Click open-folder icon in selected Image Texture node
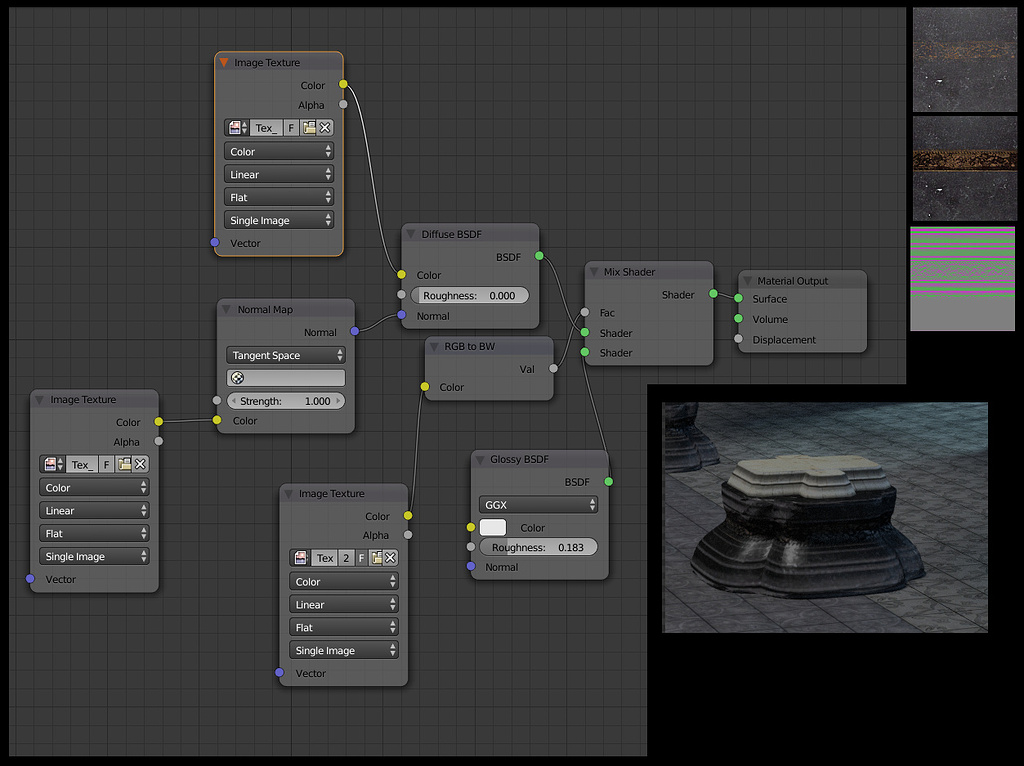The image size is (1024, 766). coord(308,128)
